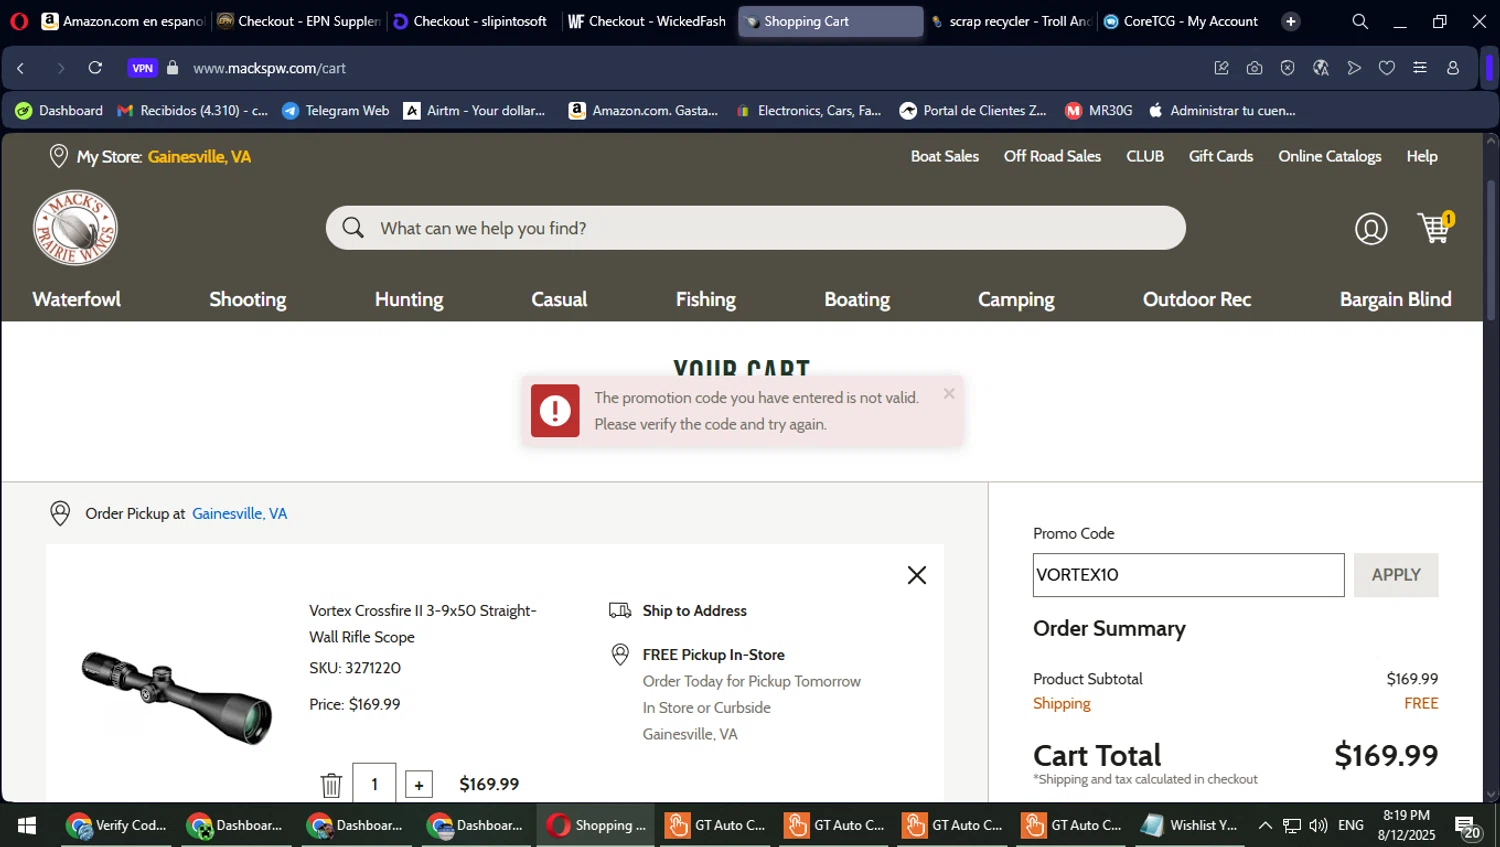
Task: Switch to Checkout - EPN Supplements tab
Action: point(299,21)
